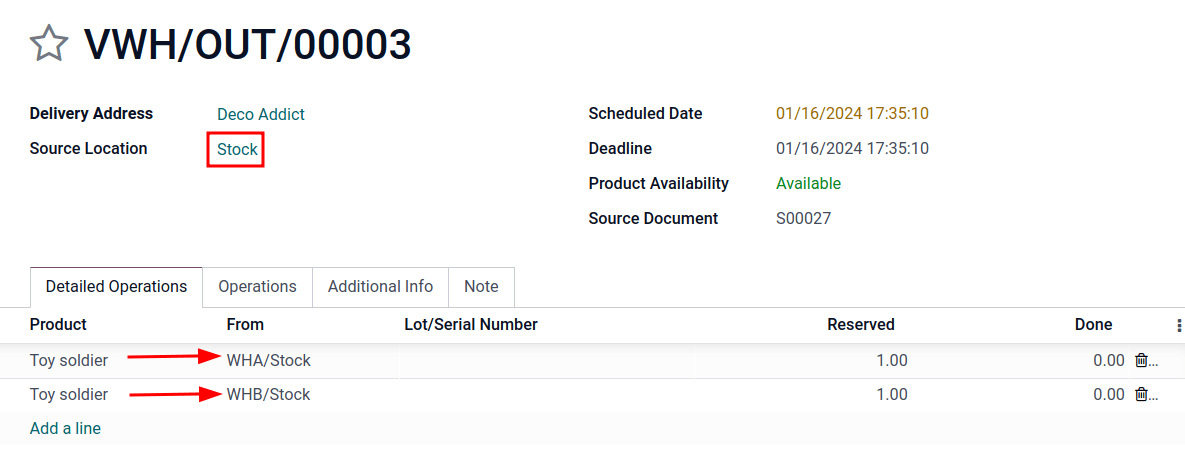
Task: Click Source Document value S00027
Action: [x=803, y=218]
